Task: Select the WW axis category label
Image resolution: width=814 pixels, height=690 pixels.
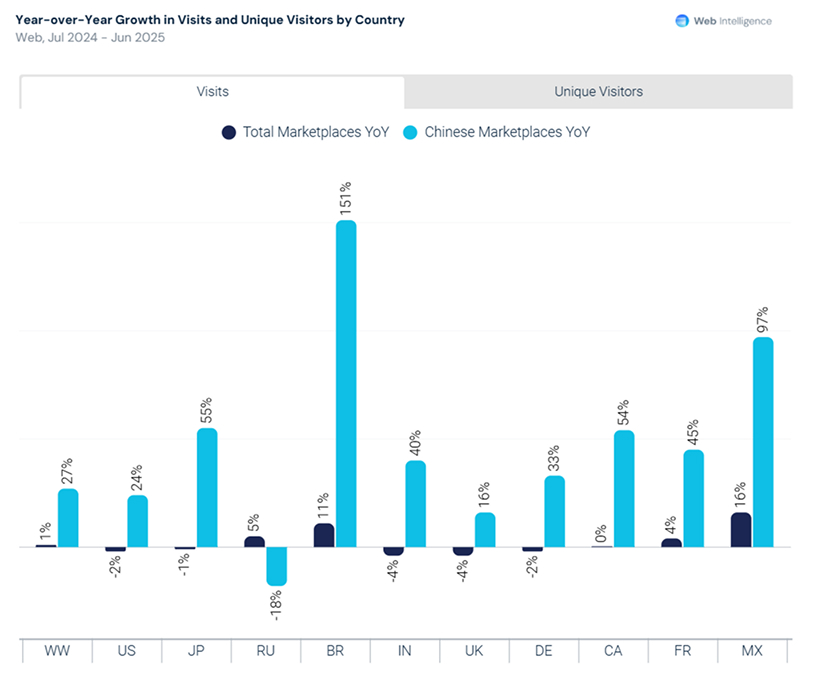Action: [57, 651]
